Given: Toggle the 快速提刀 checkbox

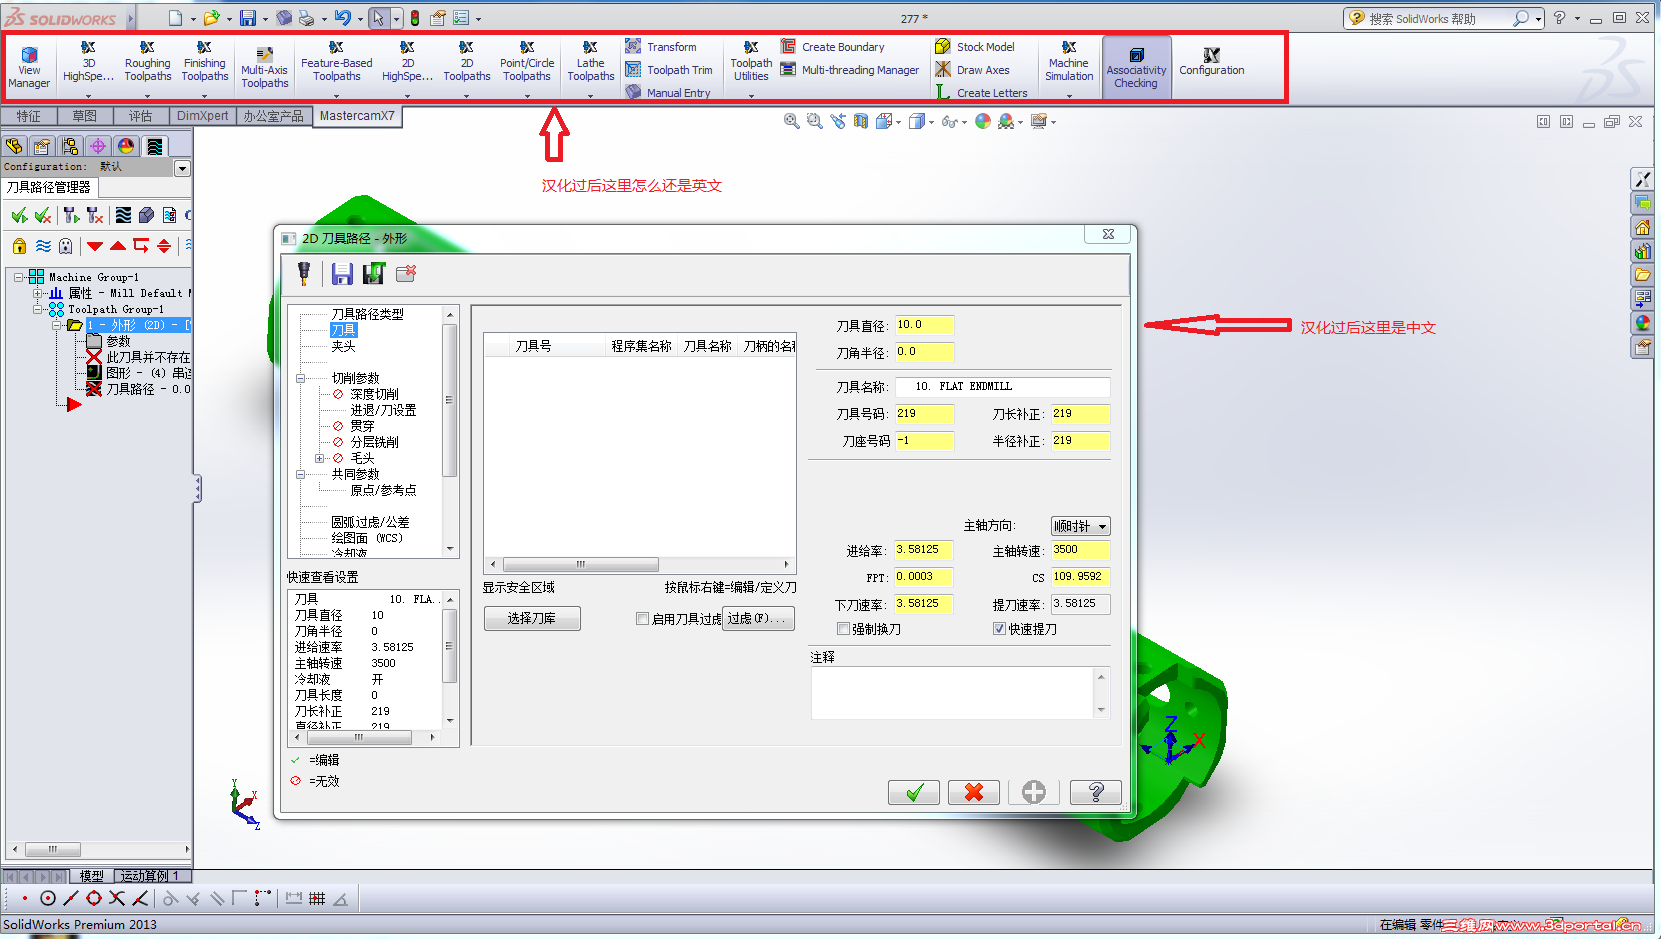Looking at the screenshot, I should (999, 629).
